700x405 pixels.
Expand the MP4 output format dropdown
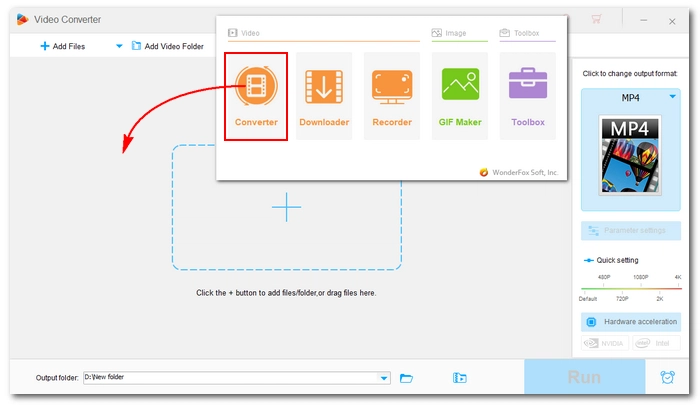(672, 96)
